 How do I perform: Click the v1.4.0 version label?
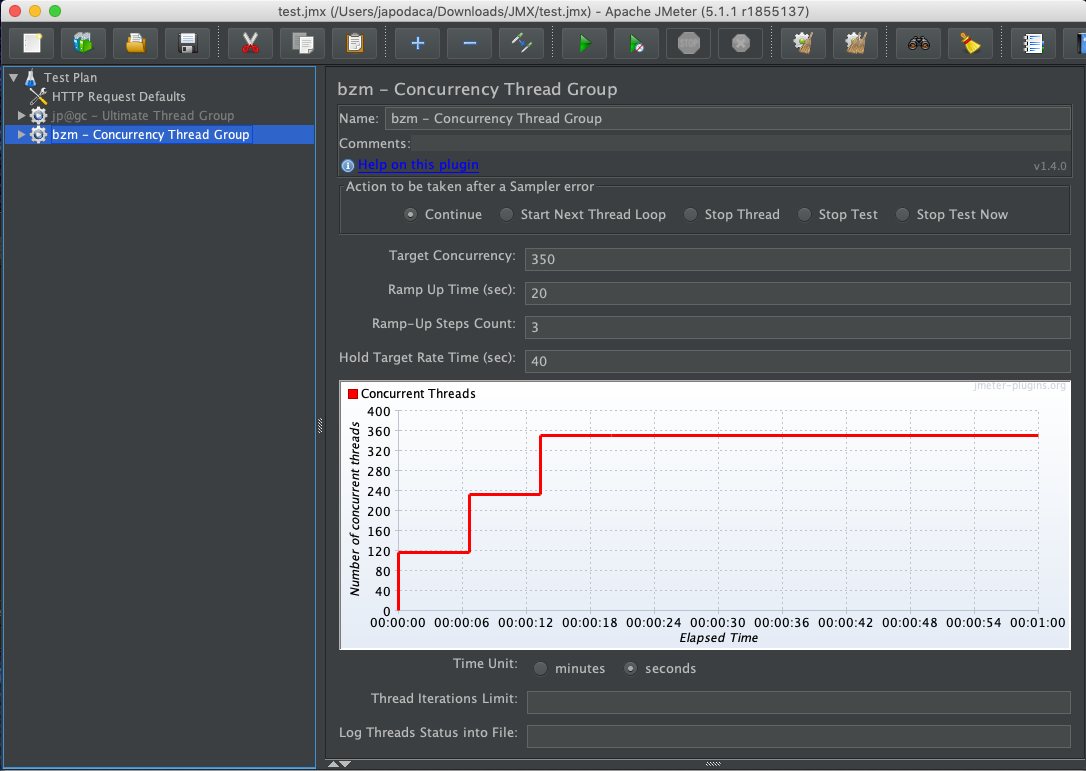(x=1050, y=166)
